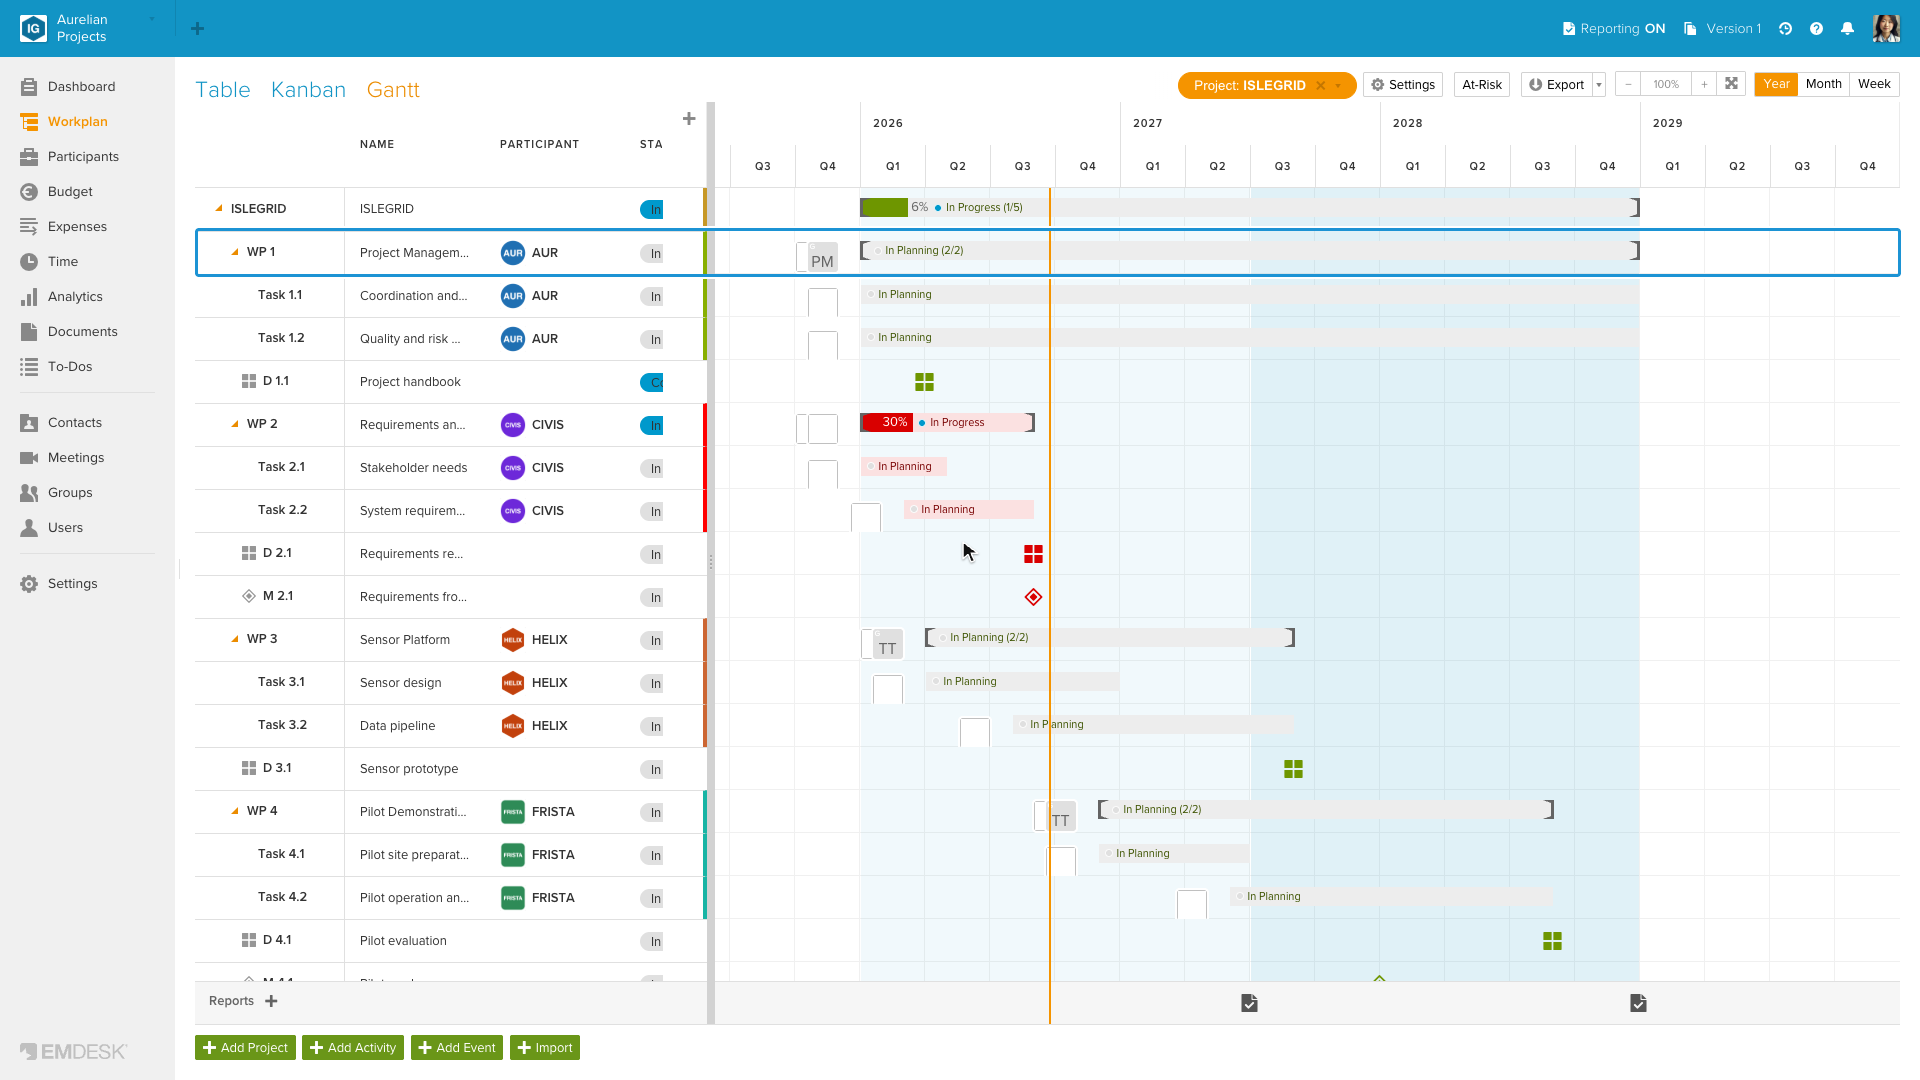Open the notifications bell icon
This screenshot has height=1080, width=1920.
1847,29
